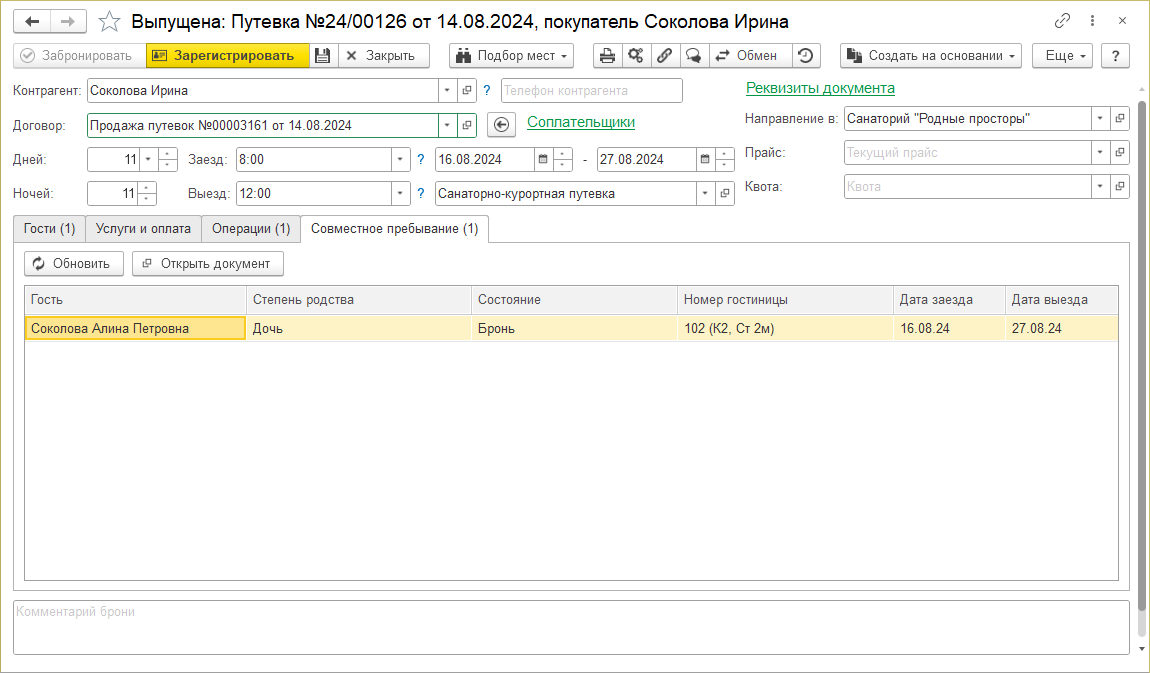Click Степень родства column header
The width and height of the screenshot is (1150, 673).
coord(359,300)
